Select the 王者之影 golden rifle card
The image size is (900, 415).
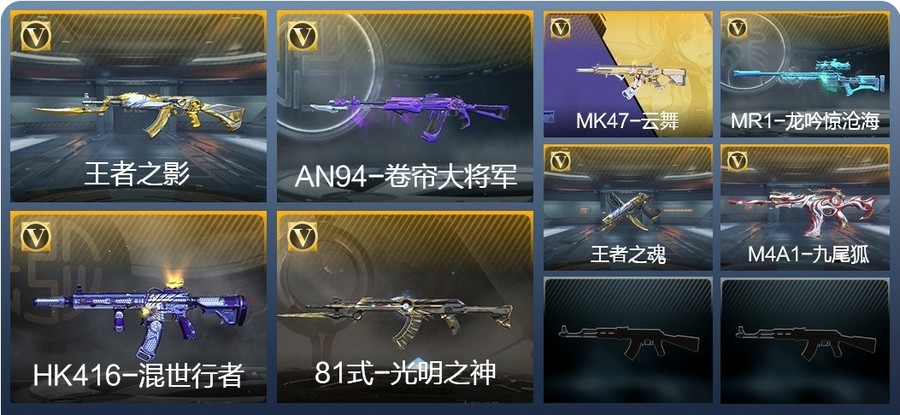pos(138,107)
